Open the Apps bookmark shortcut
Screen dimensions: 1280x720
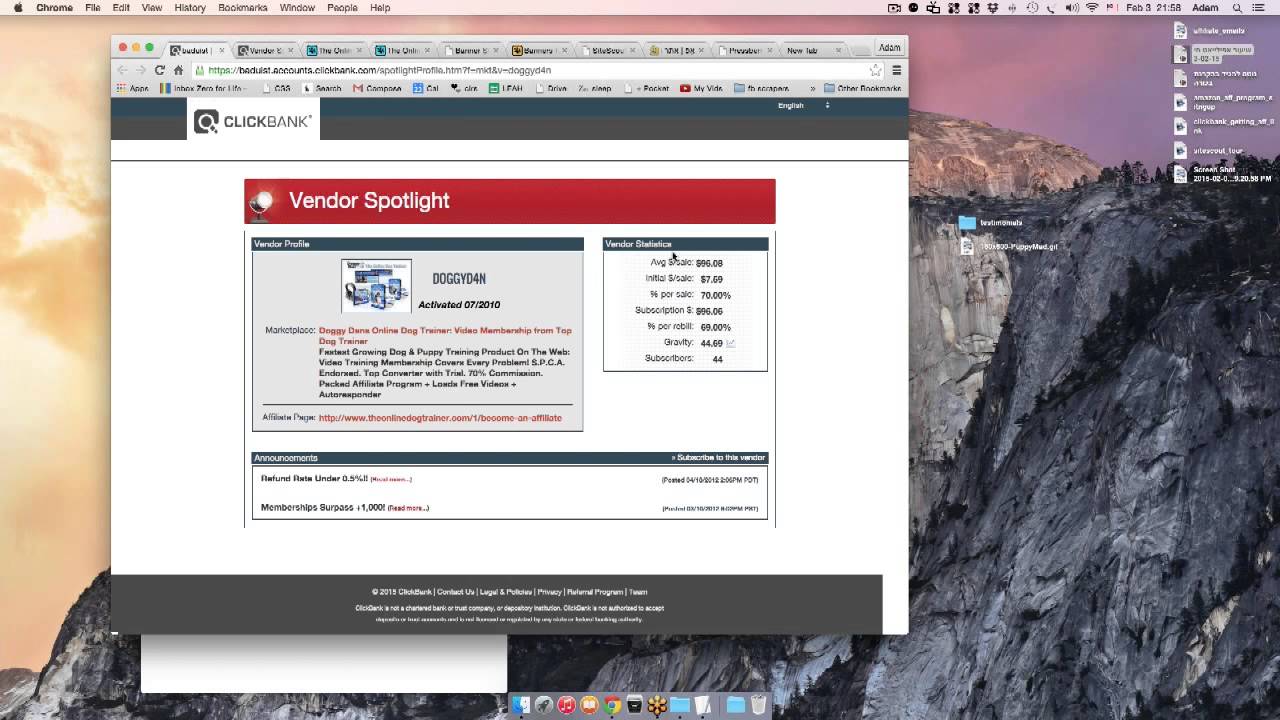(132, 88)
